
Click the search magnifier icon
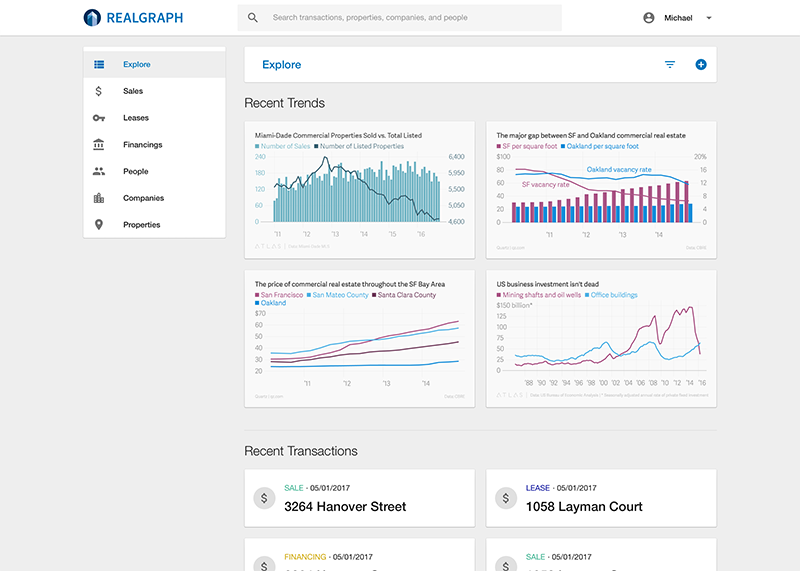pyautogui.click(x=253, y=18)
